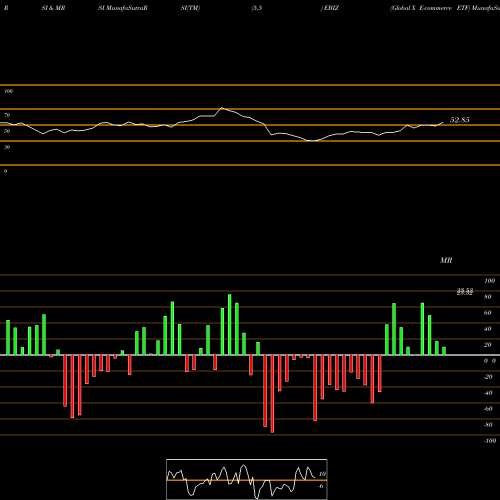Select the tallest green MR histogram bar
Viewport: 500px width, 500px height.
230,325
